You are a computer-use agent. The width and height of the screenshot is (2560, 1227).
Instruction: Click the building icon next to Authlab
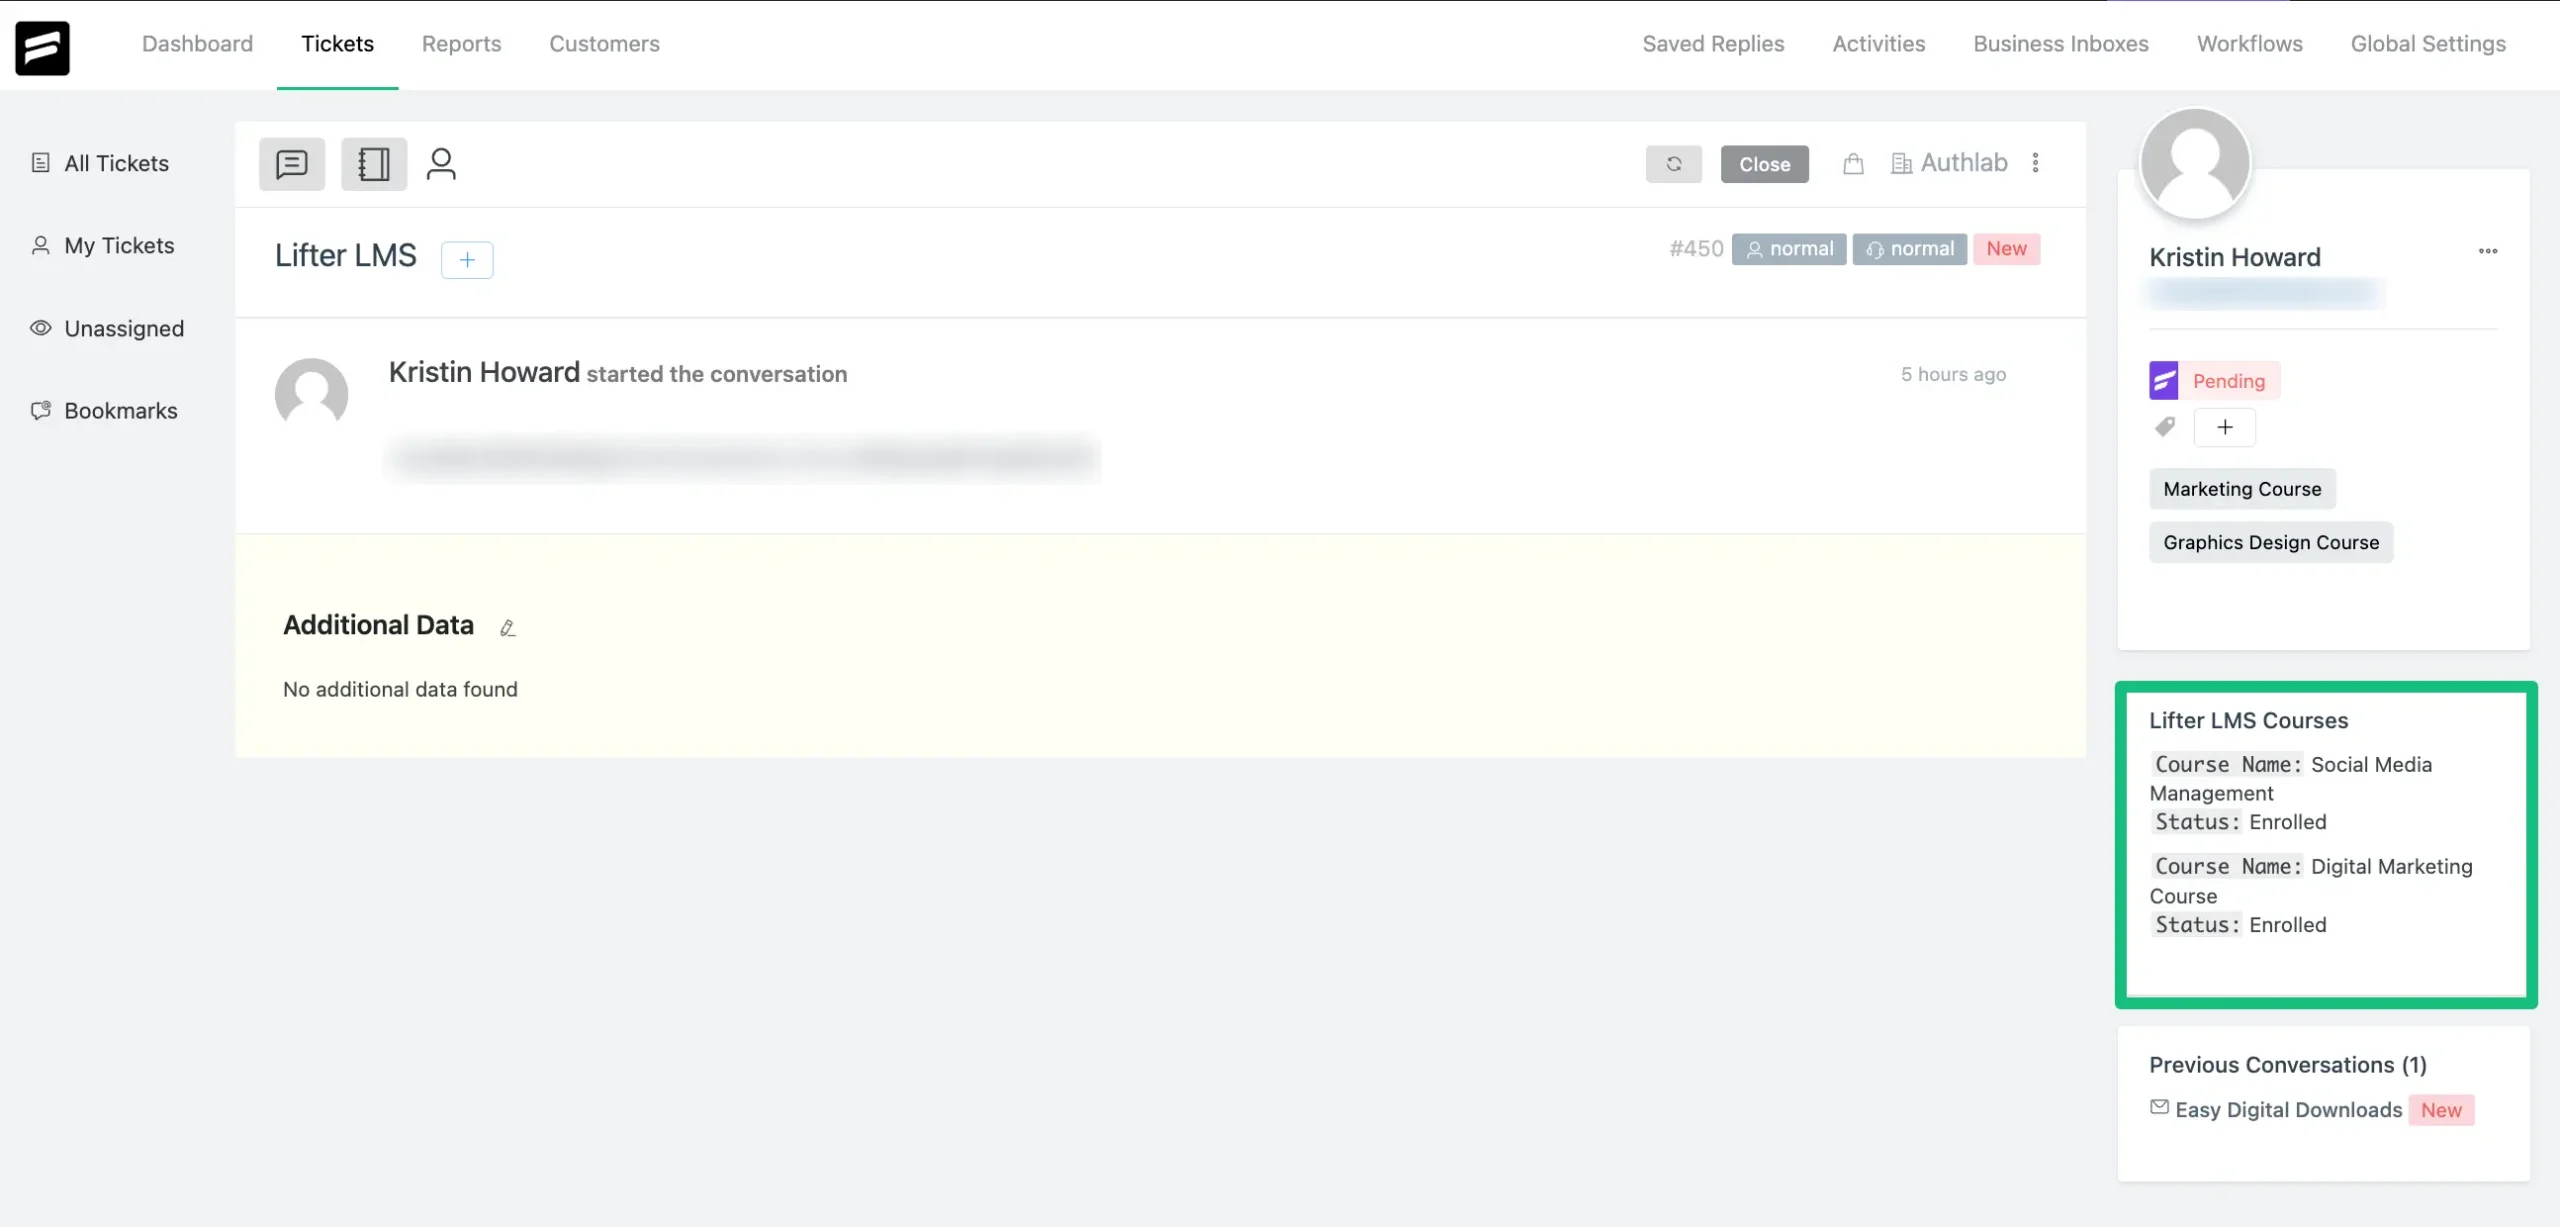tap(1901, 164)
